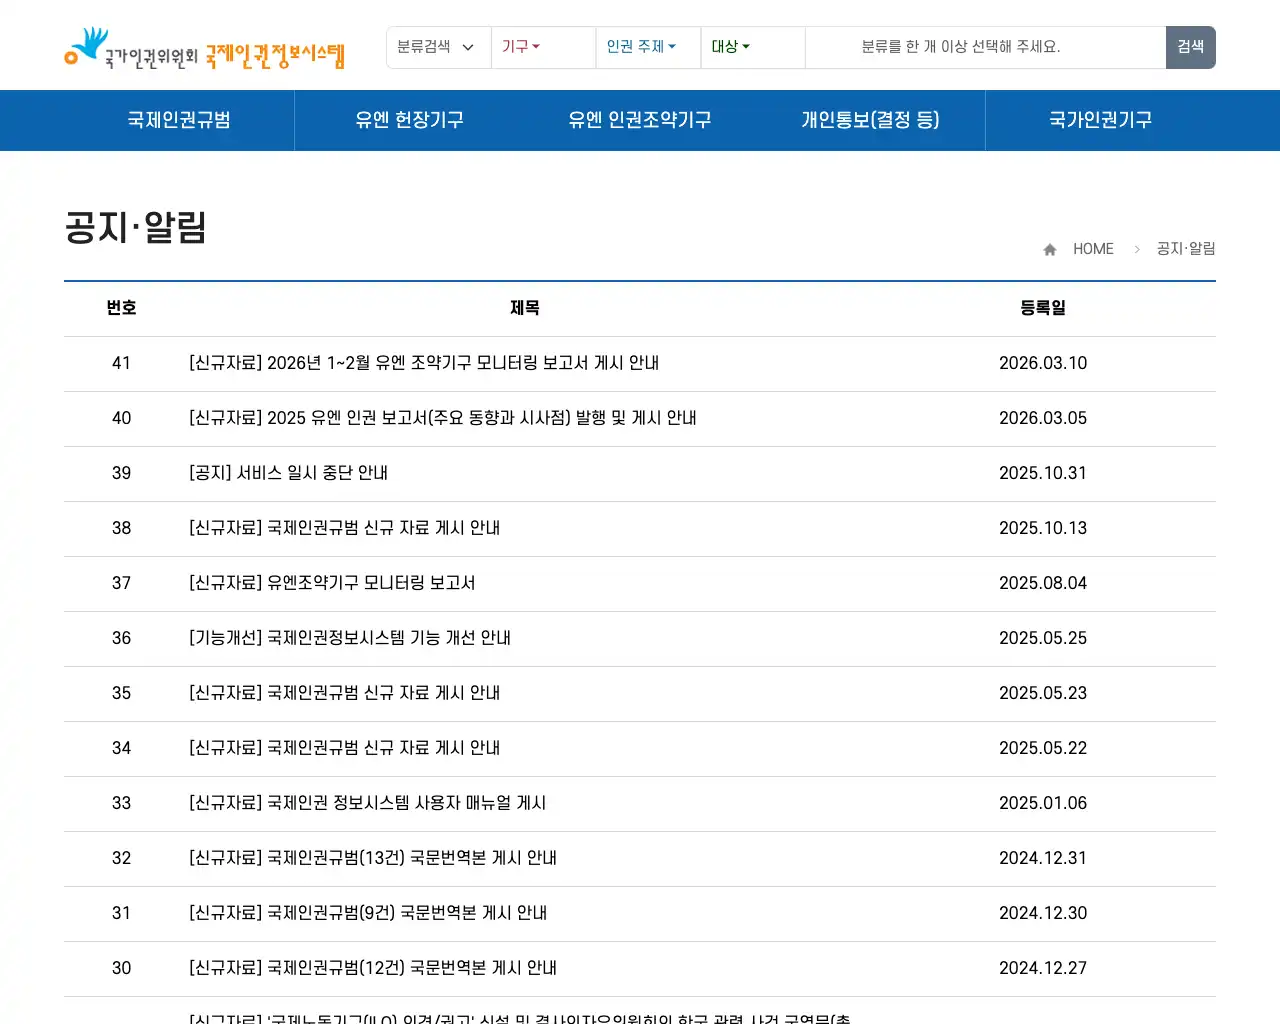
Task: Click the home icon in the breadcrumb
Action: (x=1049, y=249)
